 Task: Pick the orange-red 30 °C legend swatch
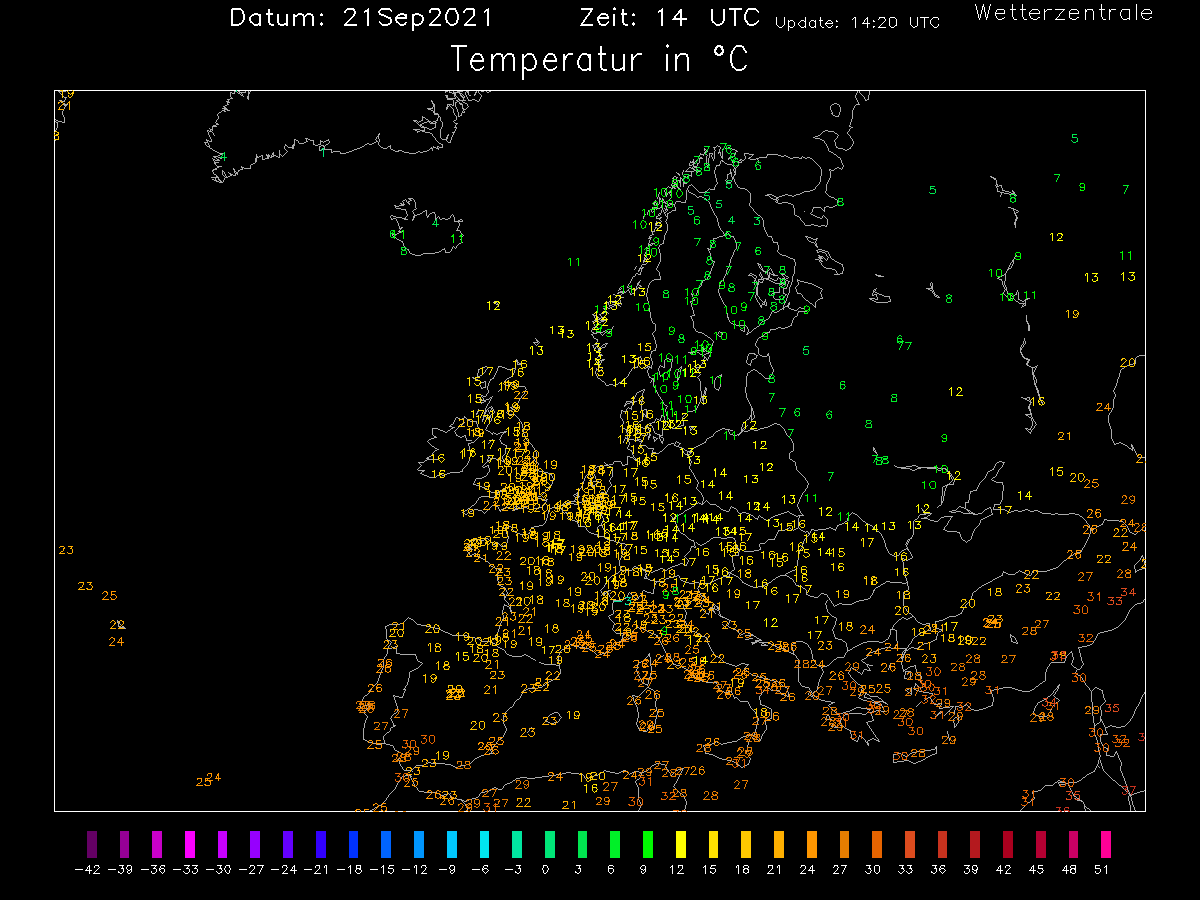[x=877, y=842]
